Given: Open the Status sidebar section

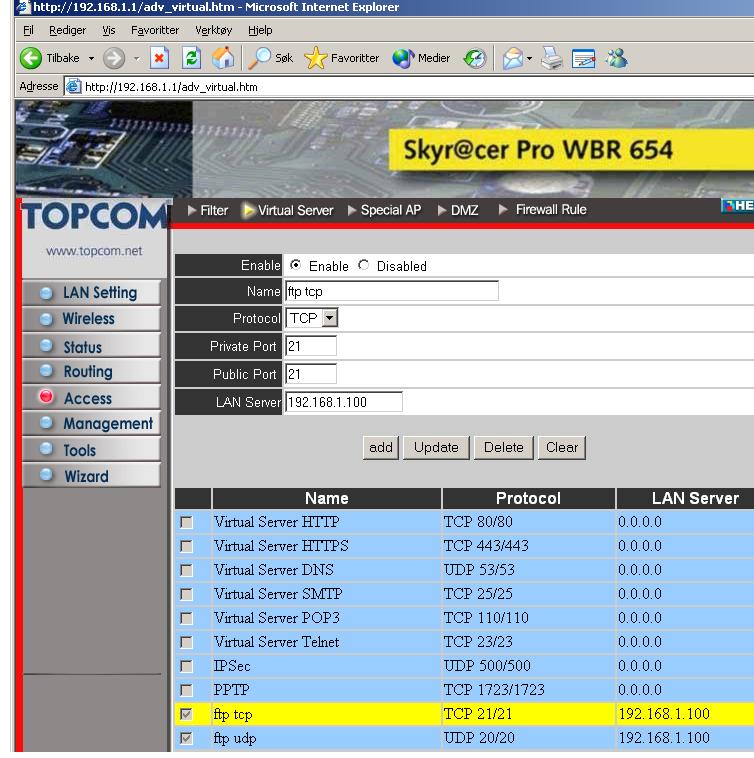Looking at the screenshot, I should [91, 346].
